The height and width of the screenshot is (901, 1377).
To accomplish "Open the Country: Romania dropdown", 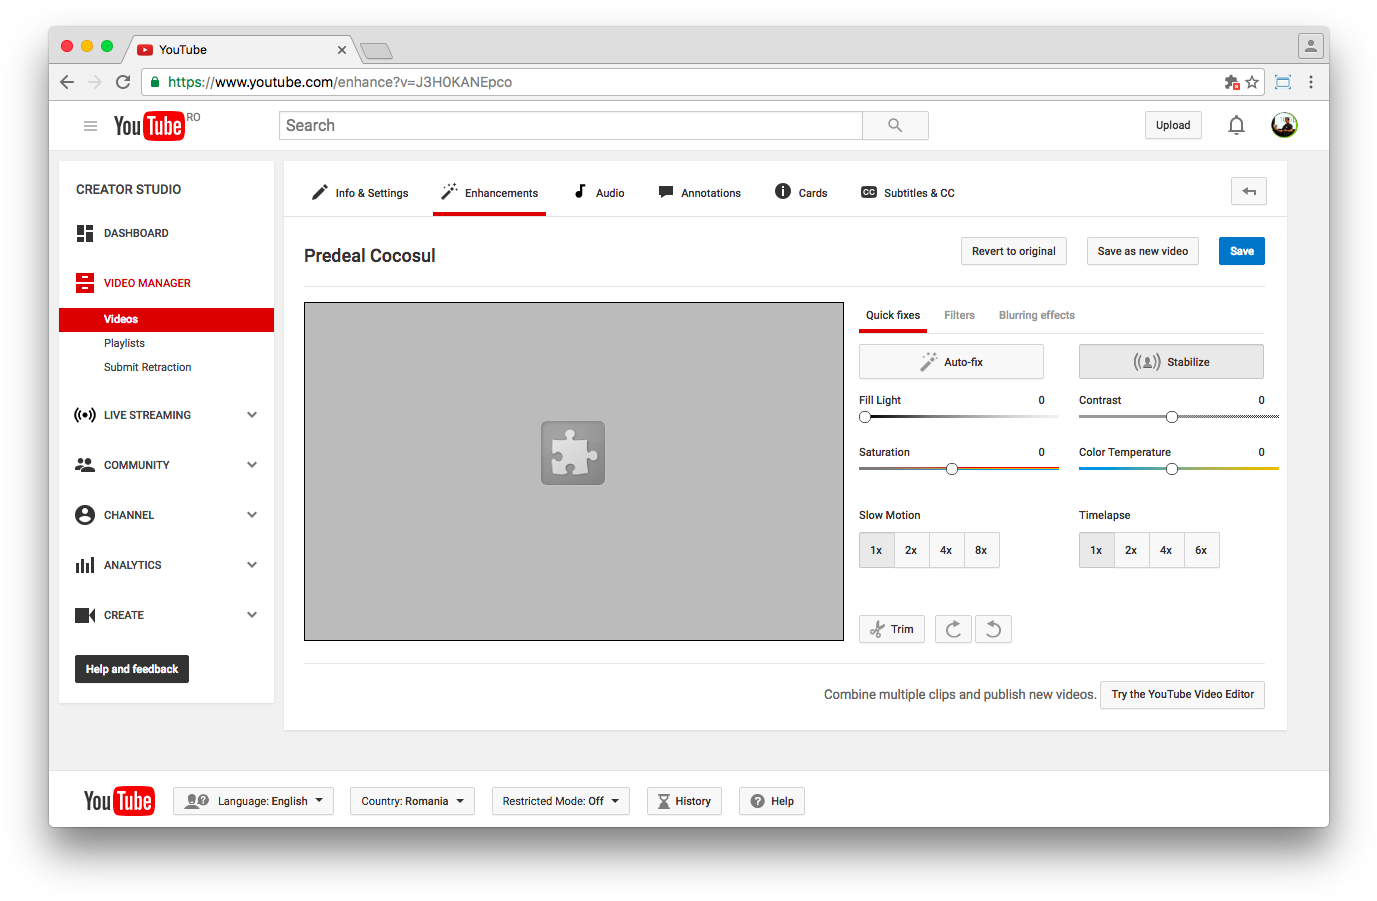I will (x=412, y=800).
